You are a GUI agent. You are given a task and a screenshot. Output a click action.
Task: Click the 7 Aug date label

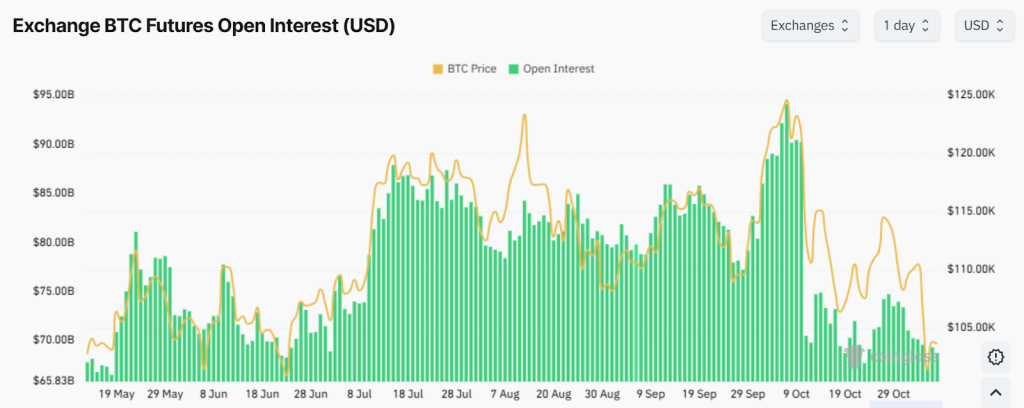[x=506, y=394]
